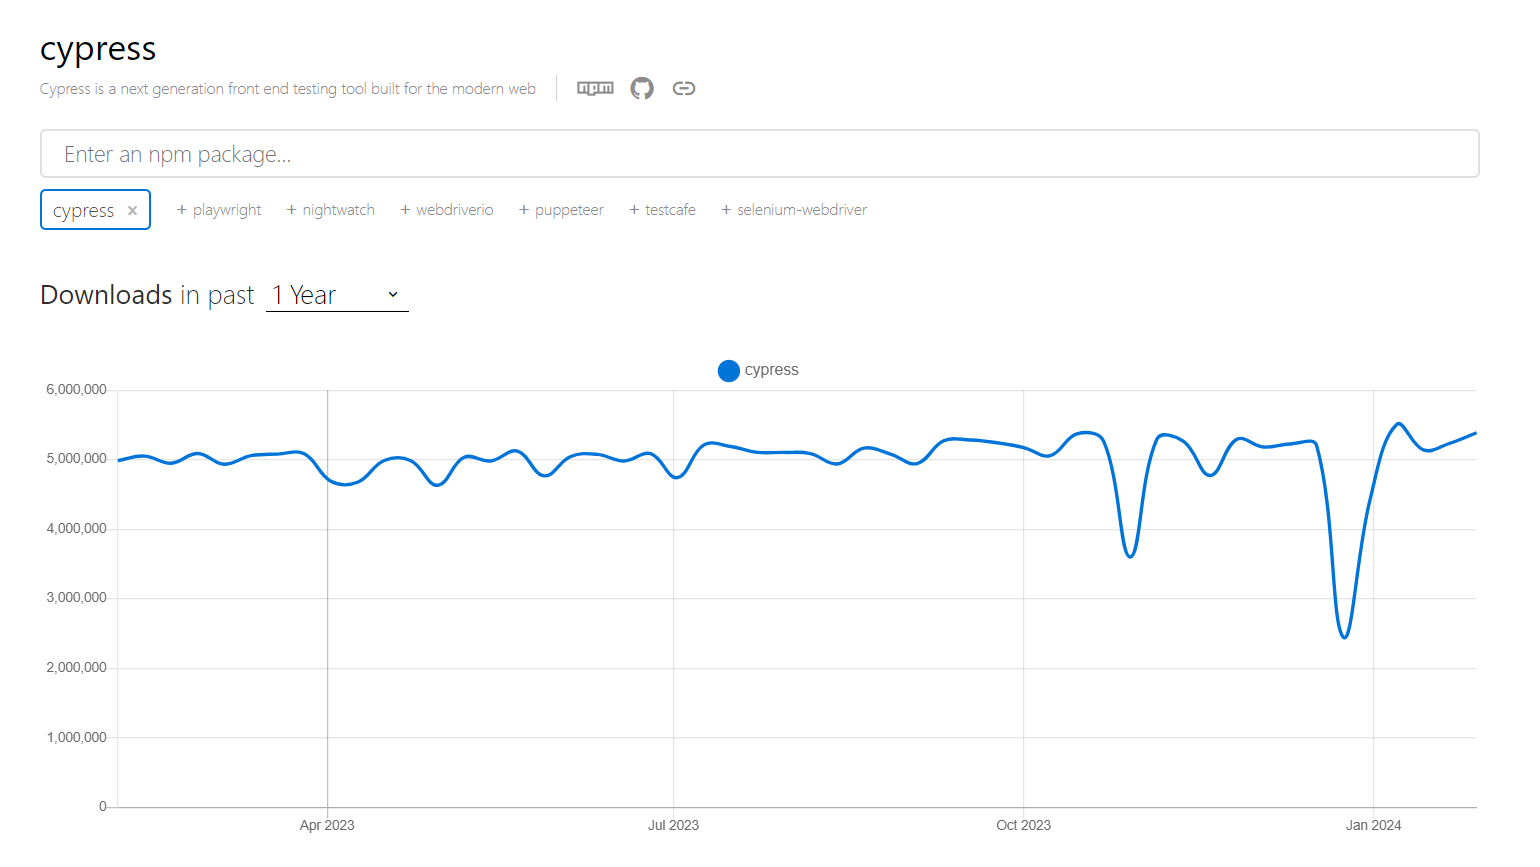Click the cypress legend label
This screenshot has height=867, width=1540.
771,370
